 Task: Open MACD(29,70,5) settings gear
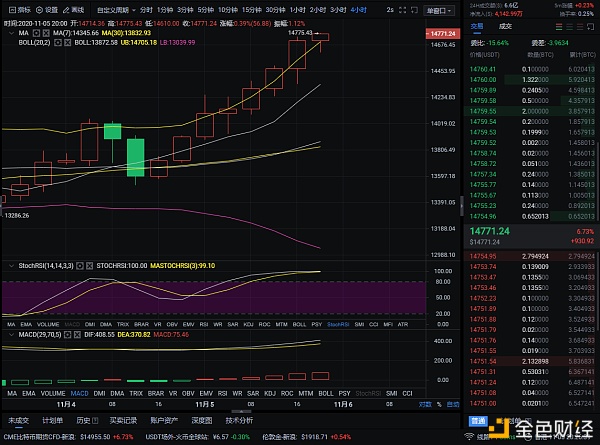tap(67, 334)
